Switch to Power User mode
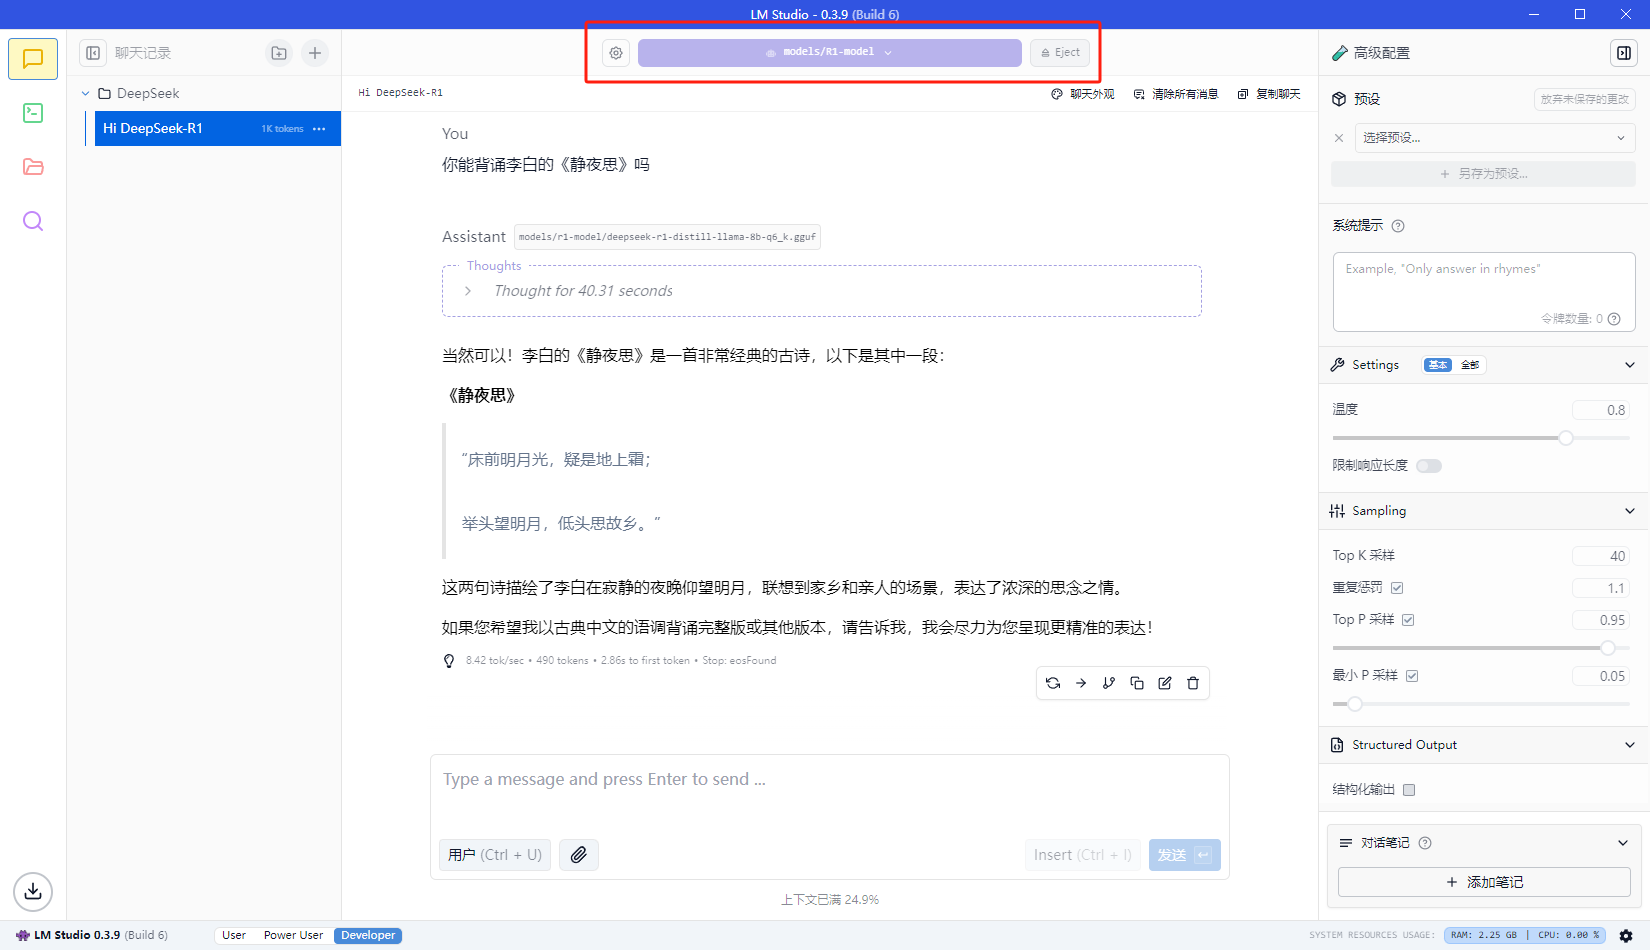This screenshot has width=1650, height=950. (293, 936)
